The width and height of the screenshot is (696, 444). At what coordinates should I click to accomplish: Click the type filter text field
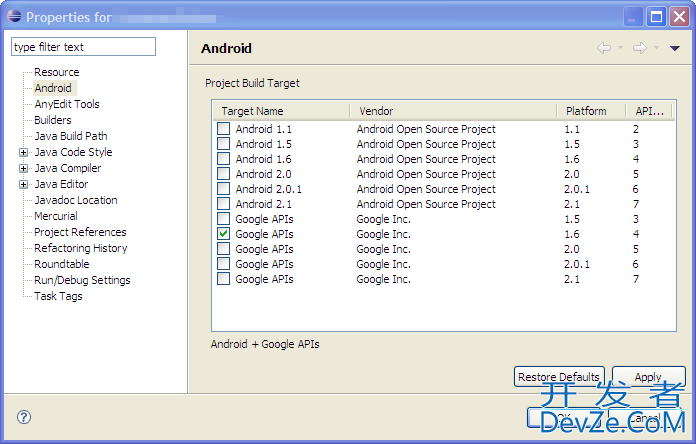pyautogui.click(x=83, y=47)
